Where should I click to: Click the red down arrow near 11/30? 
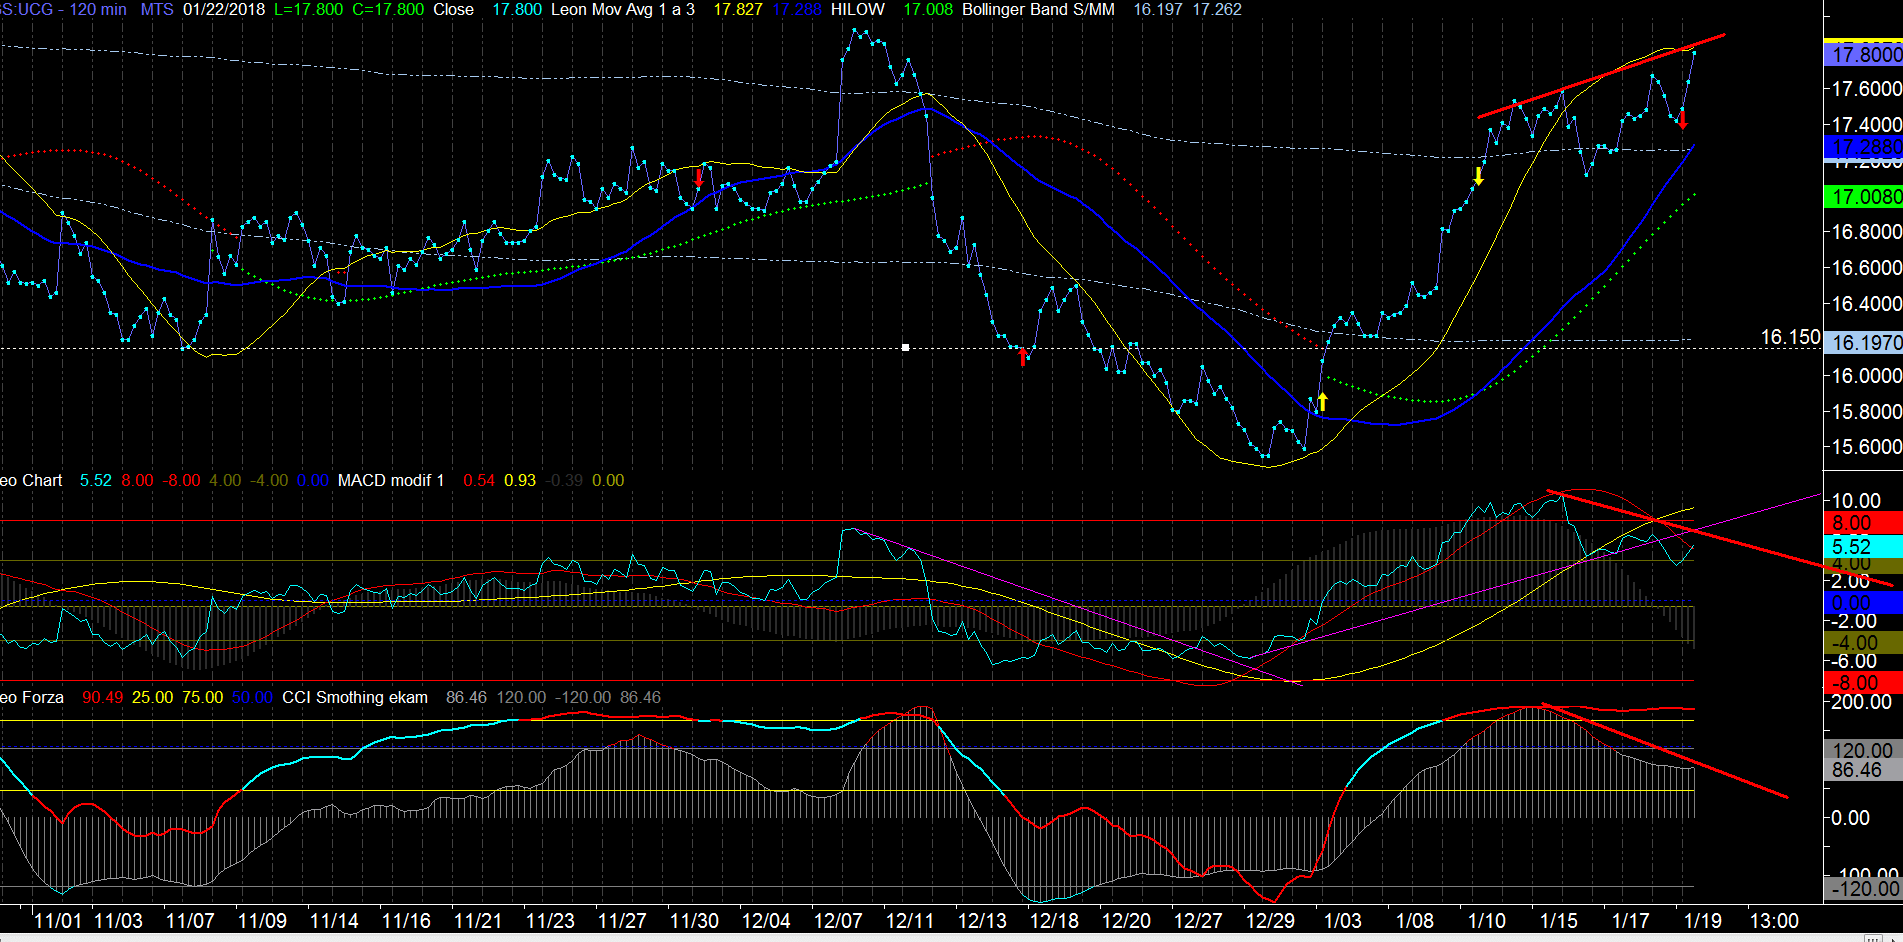point(698,178)
